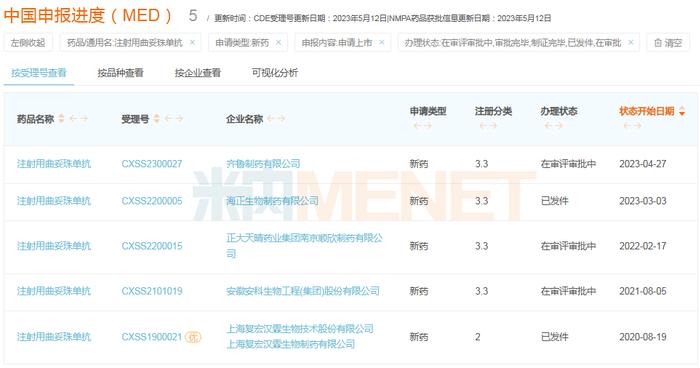This screenshot has width=700, height=368.
Task: Collapse the sidebar with 左侧收起
Action: (x=28, y=43)
